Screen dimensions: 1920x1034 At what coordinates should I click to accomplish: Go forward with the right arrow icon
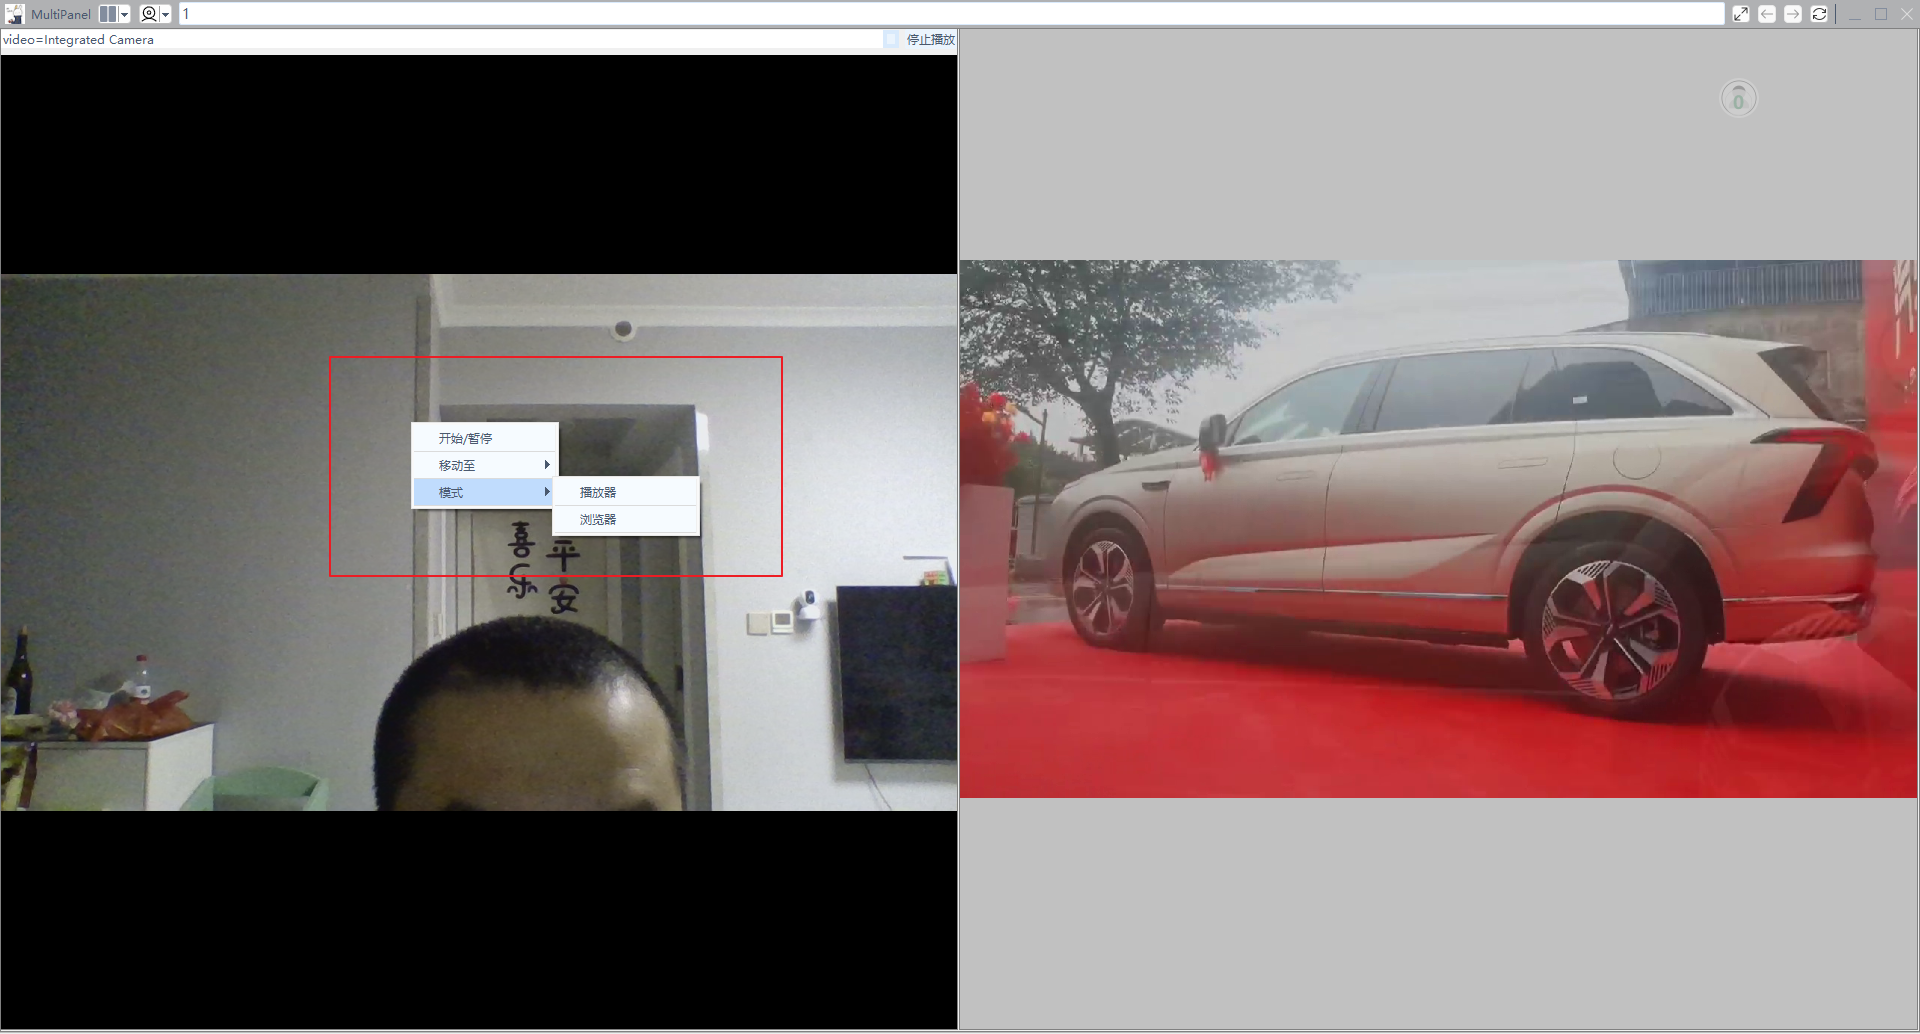[1793, 14]
